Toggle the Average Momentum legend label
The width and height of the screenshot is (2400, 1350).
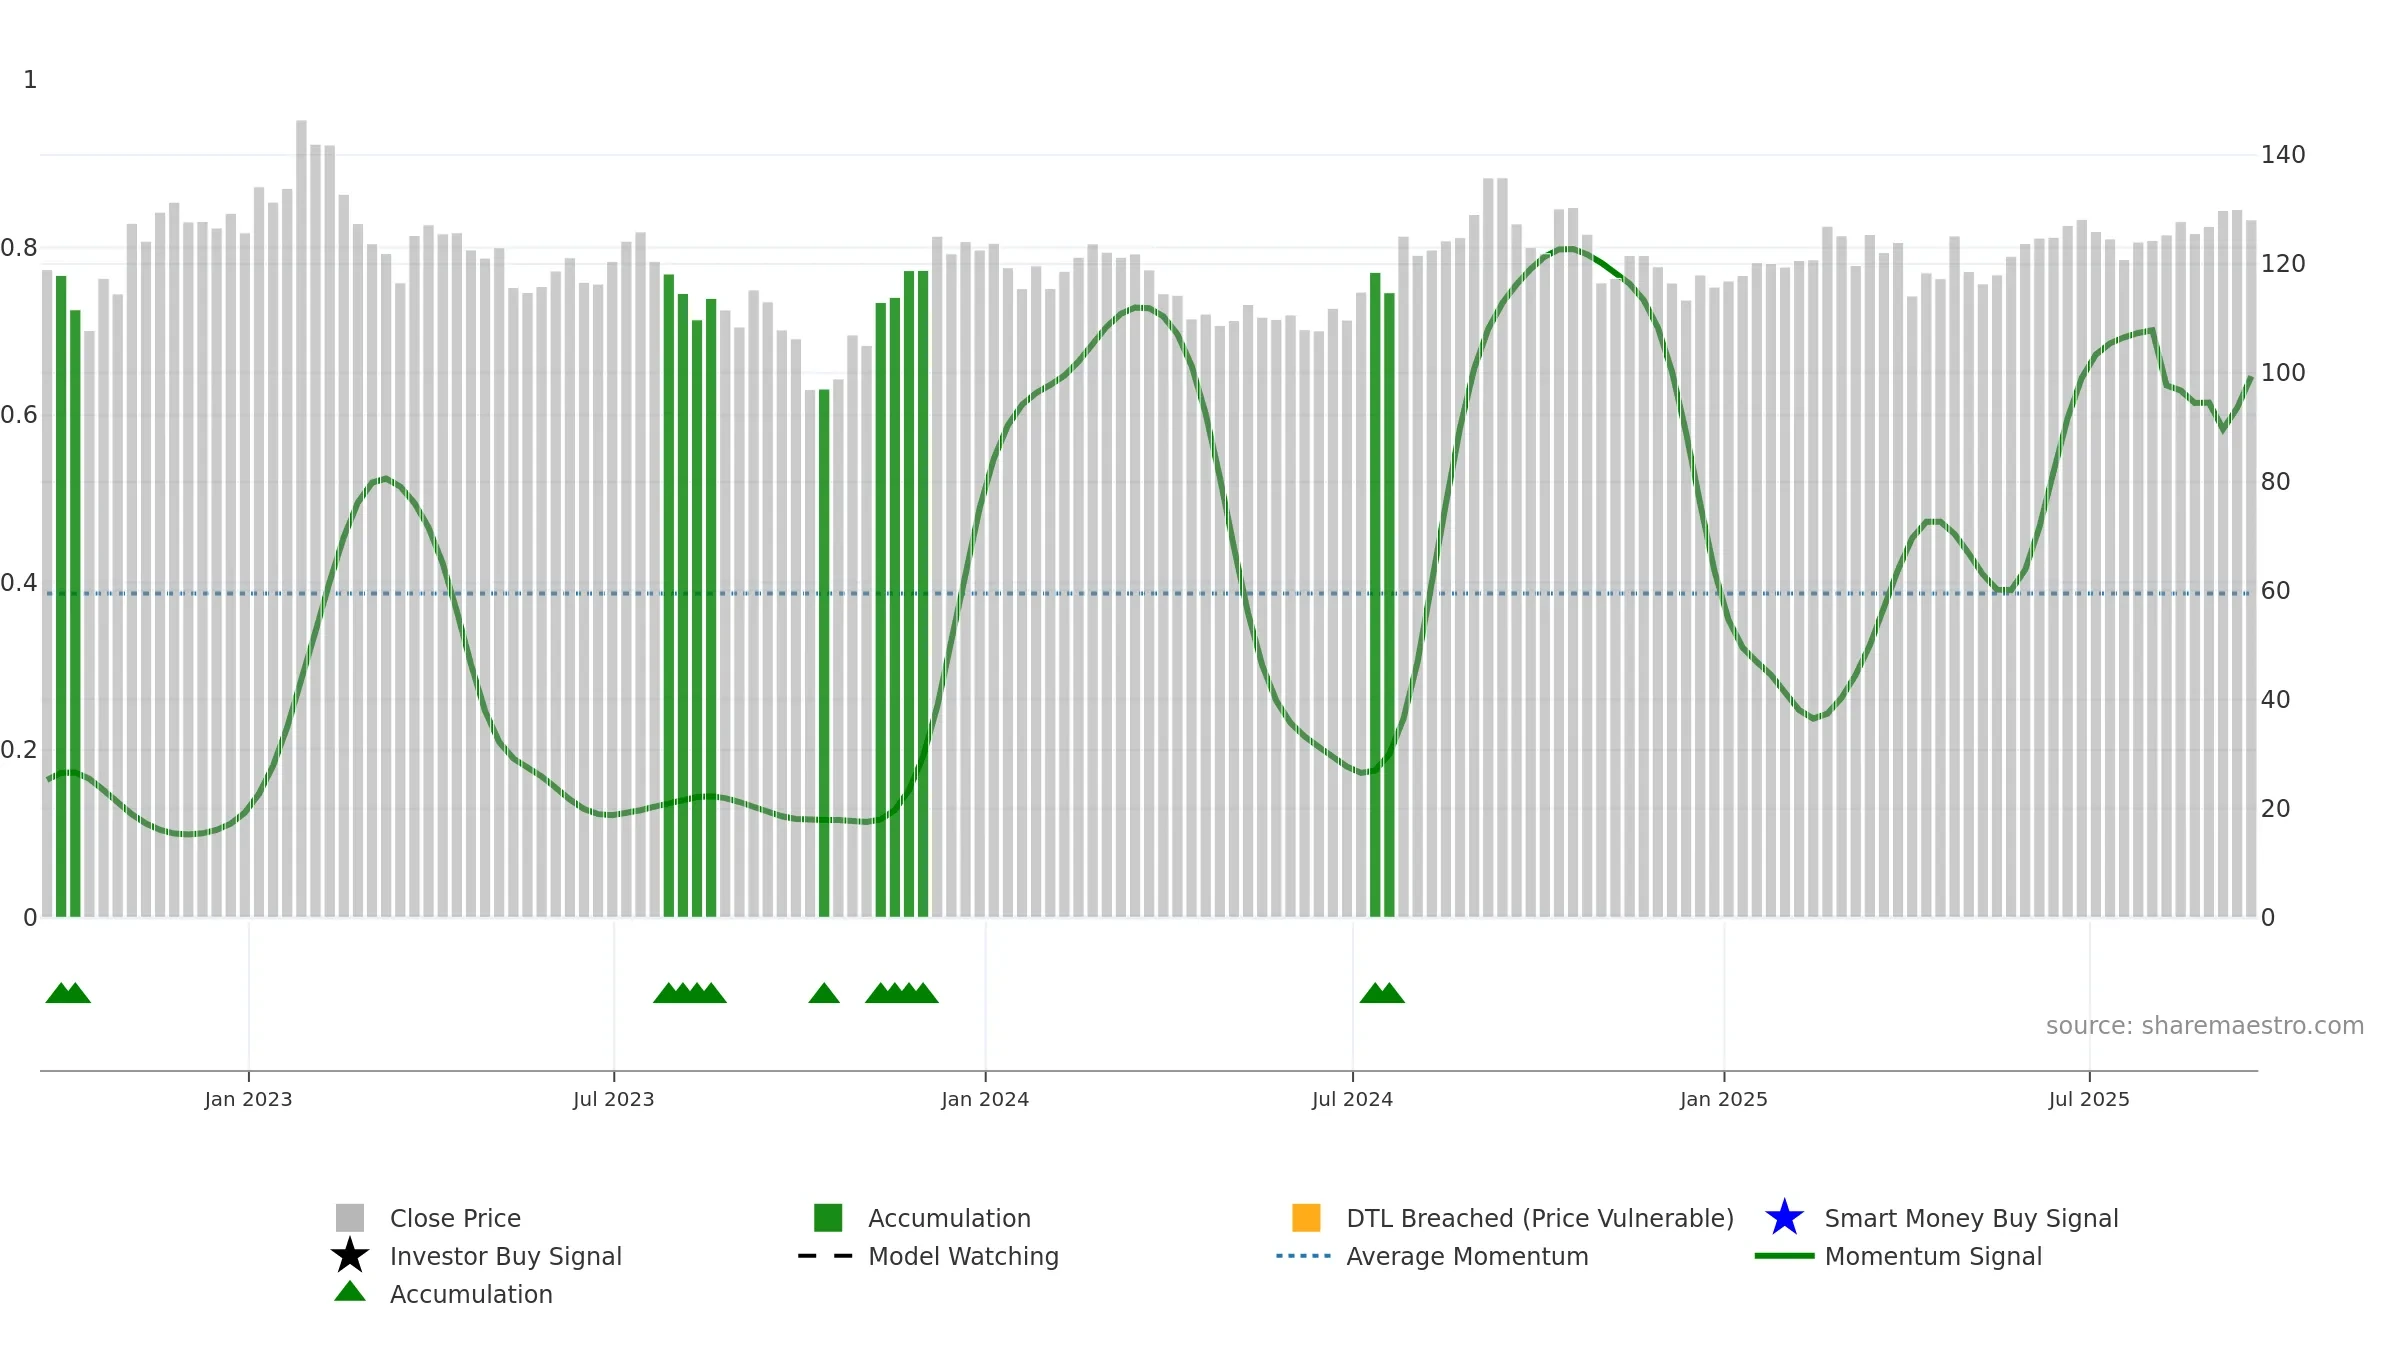click(x=1467, y=1256)
